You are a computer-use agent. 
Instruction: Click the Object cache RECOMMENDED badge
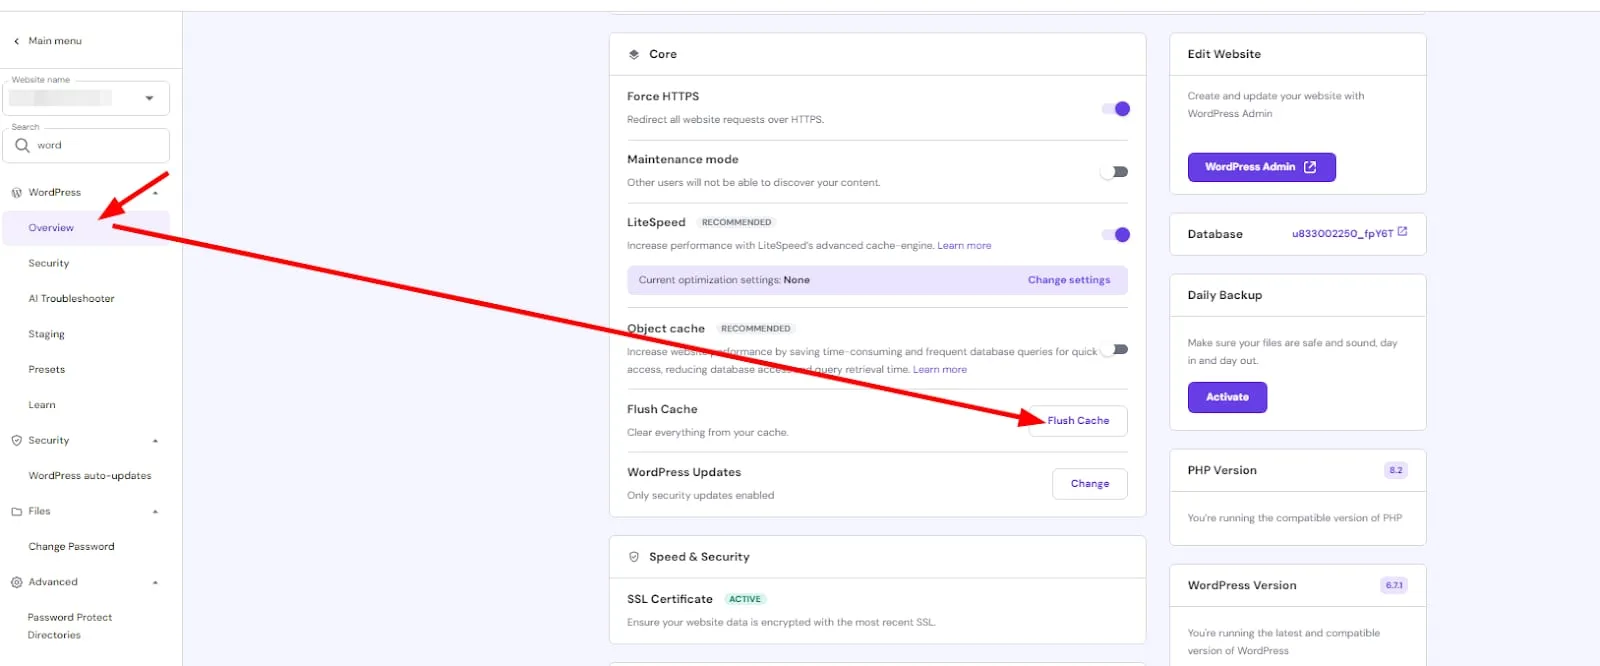tap(755, 328)
